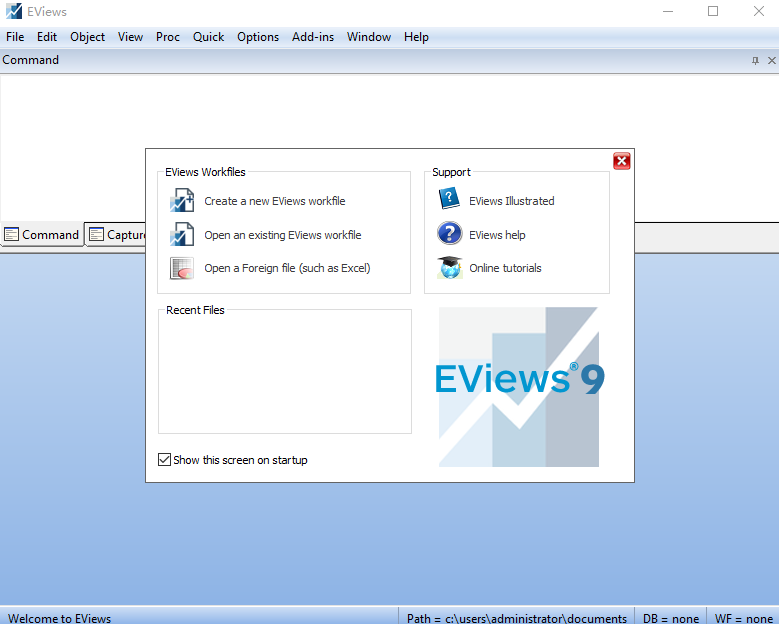Uncheck Show this screen on startup

pos(165,460)
